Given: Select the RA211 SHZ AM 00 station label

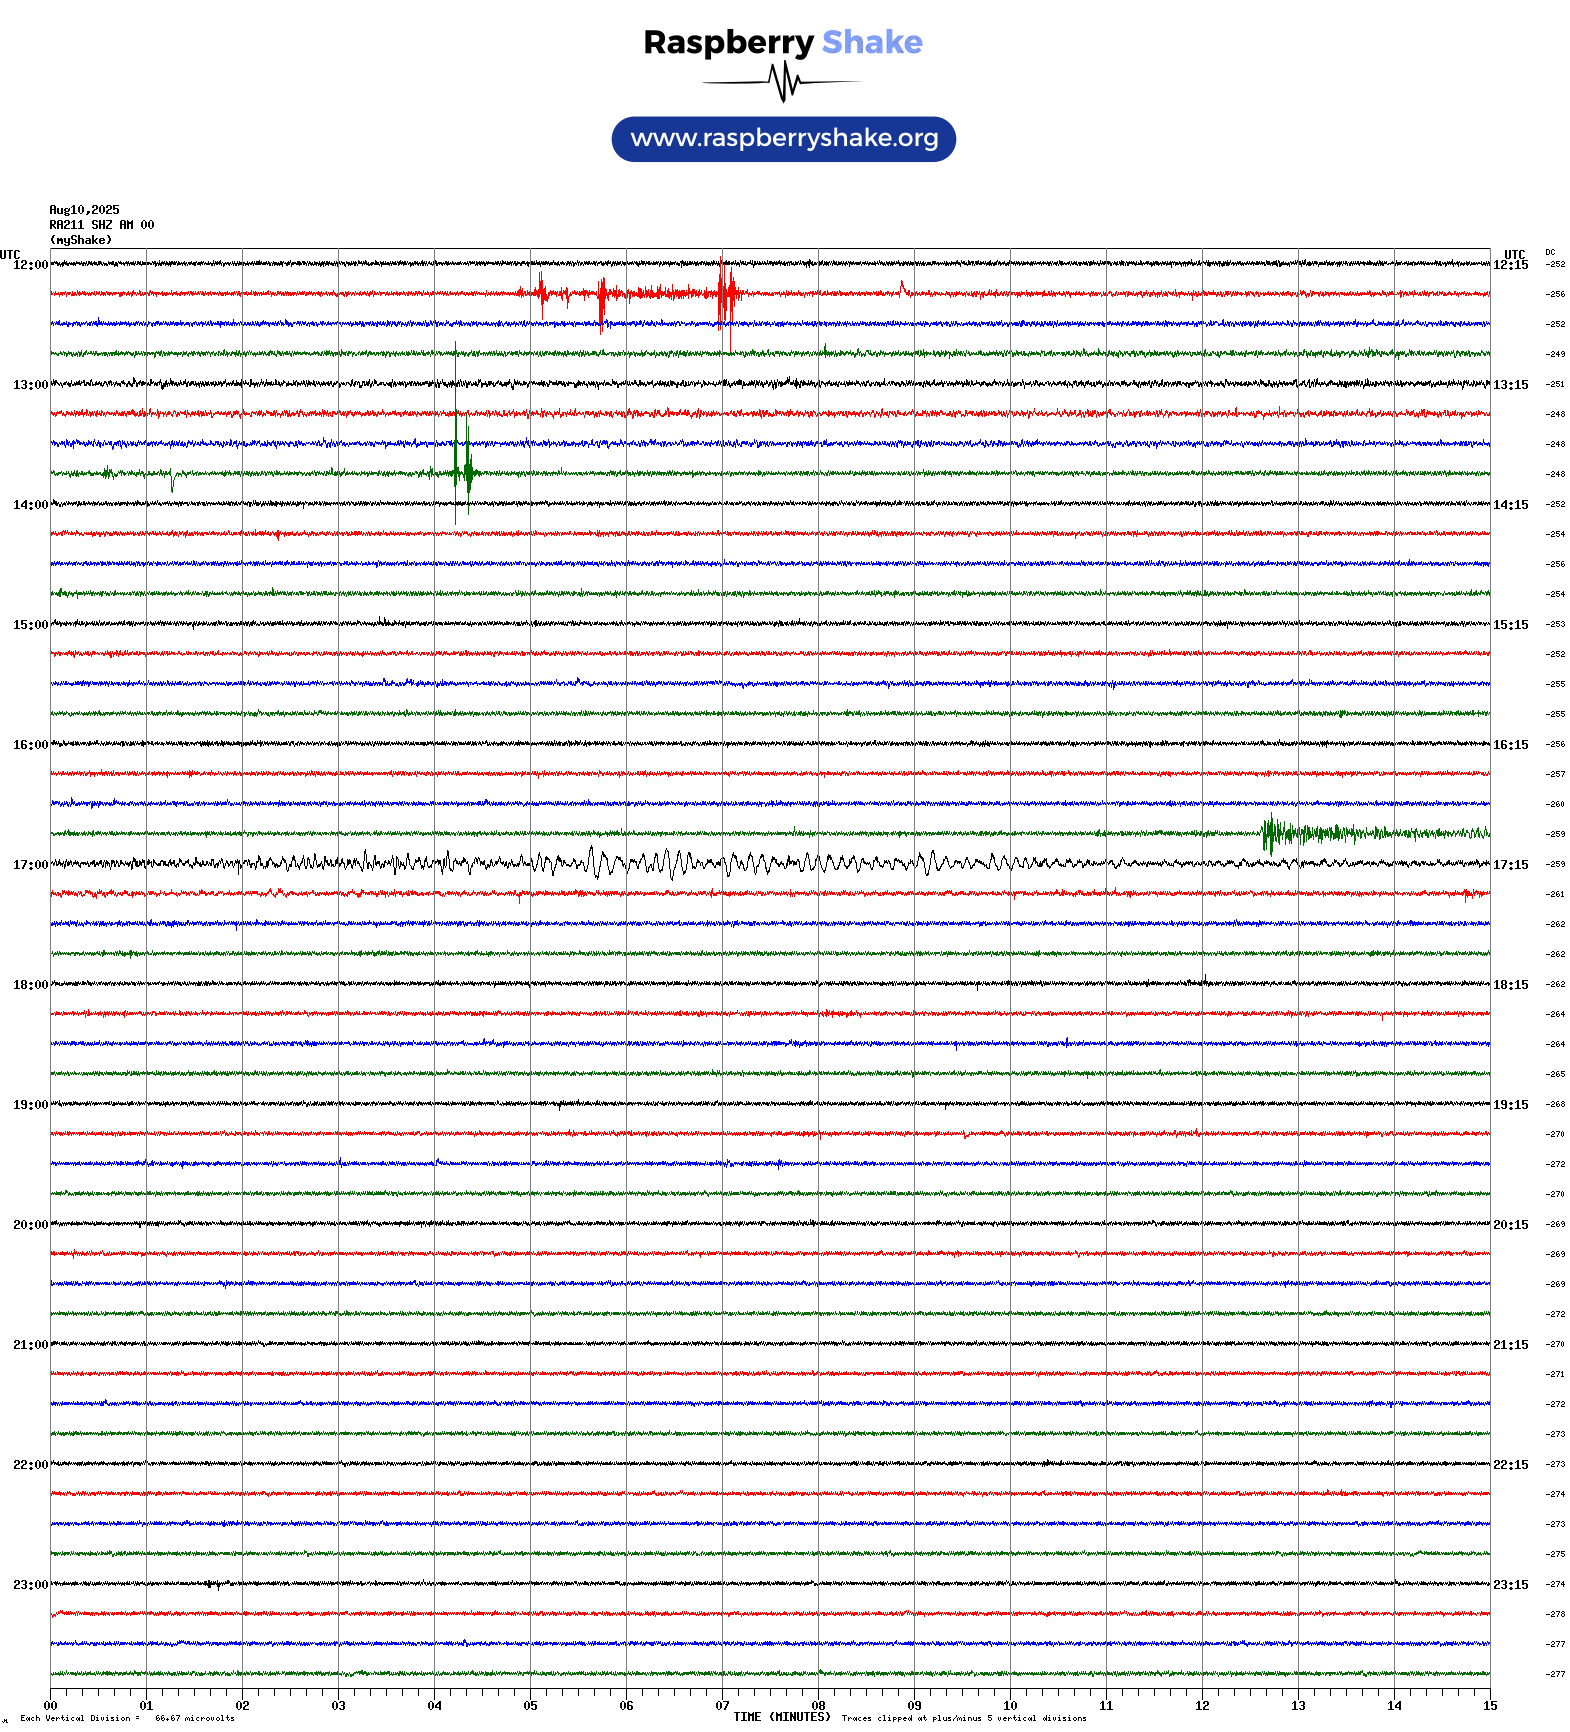Looking at the screenshot, I should click(101, 225).
